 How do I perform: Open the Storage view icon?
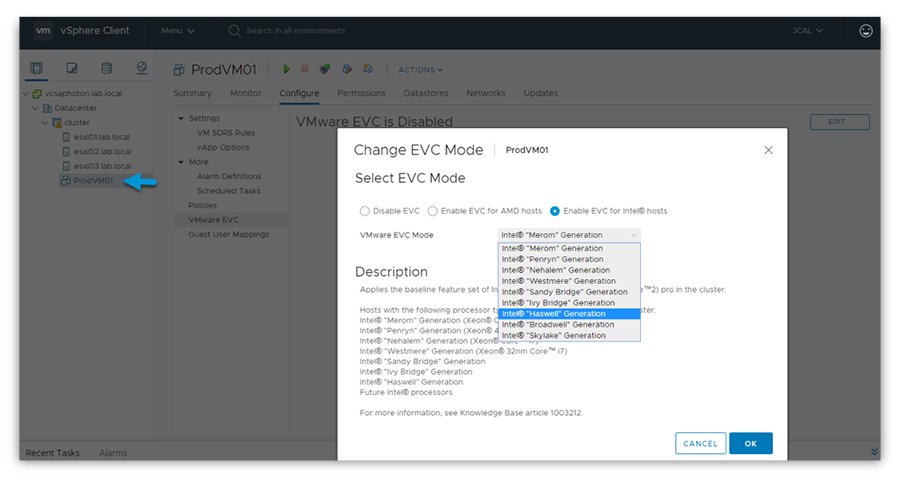point(107,68)
